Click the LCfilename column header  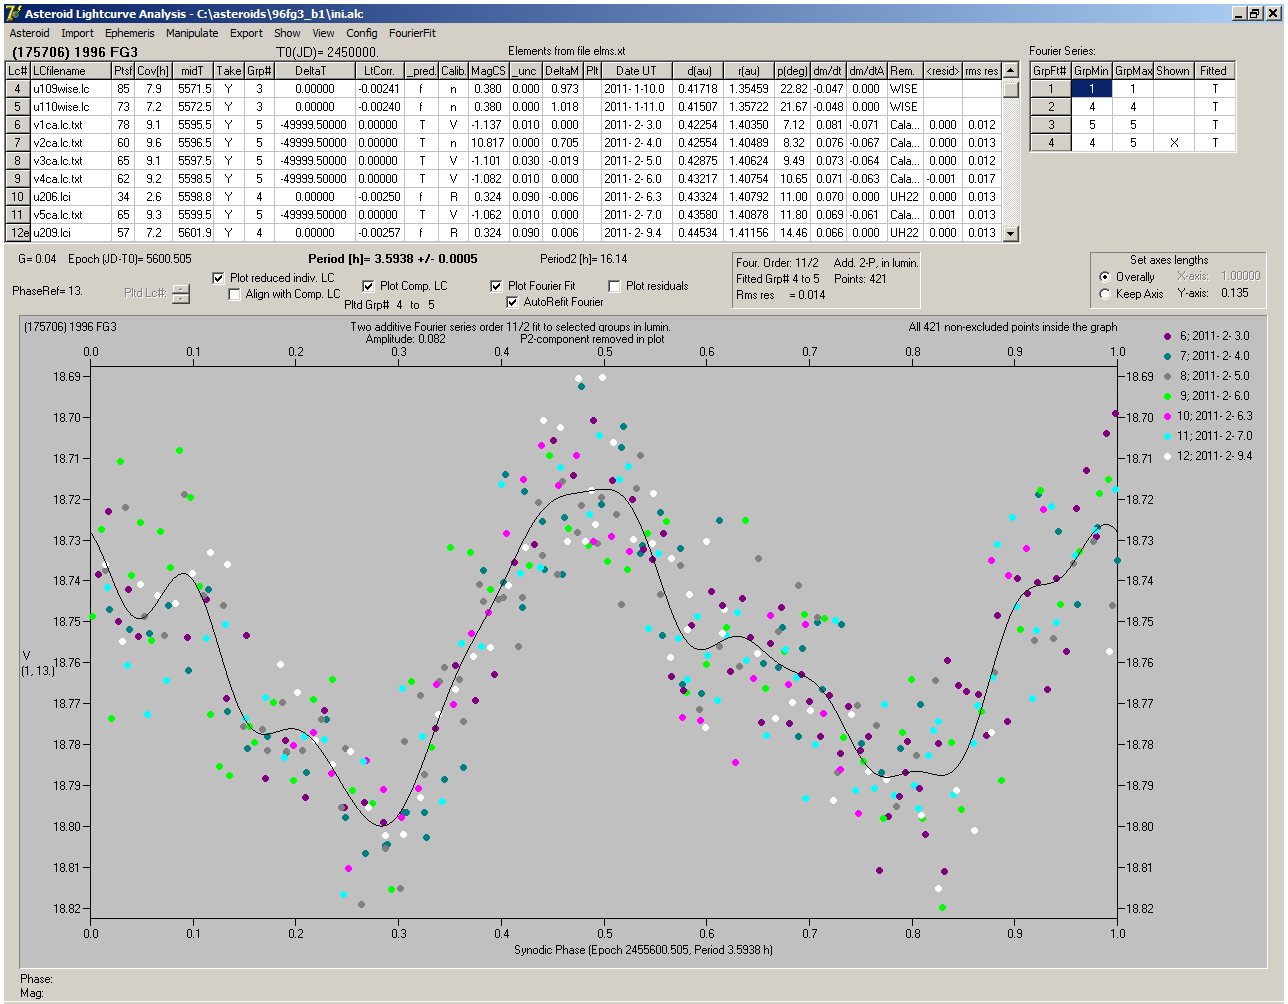71,71
